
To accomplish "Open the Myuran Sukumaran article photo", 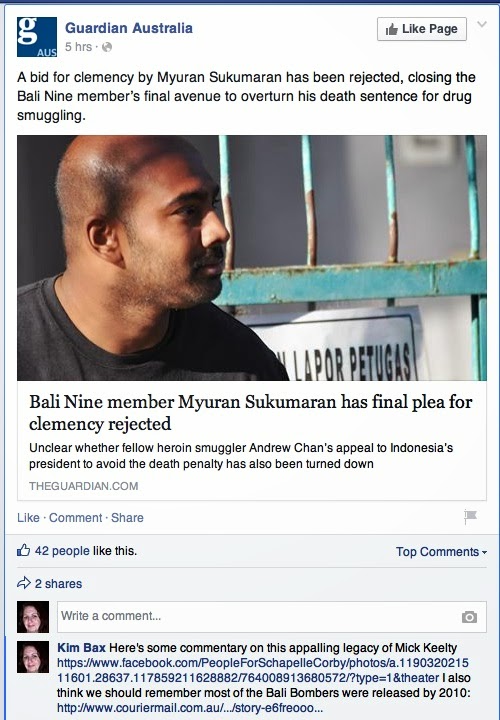I will 252,258.
